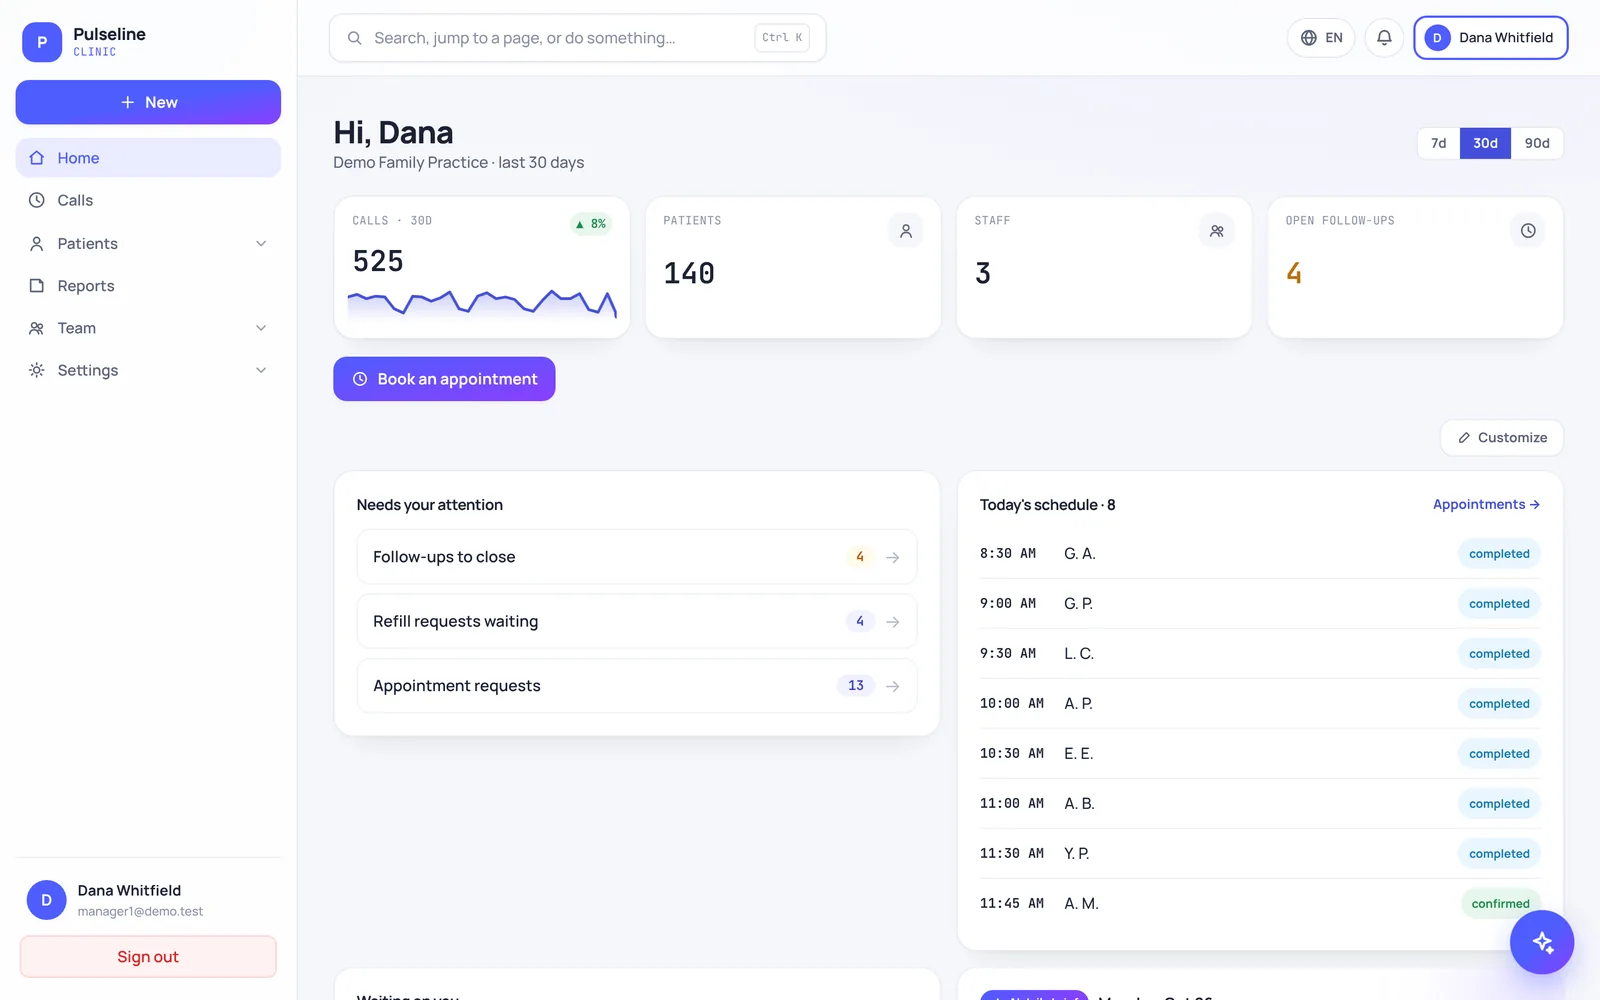Open Calls in the sidebar

click(x=148, y=200)
